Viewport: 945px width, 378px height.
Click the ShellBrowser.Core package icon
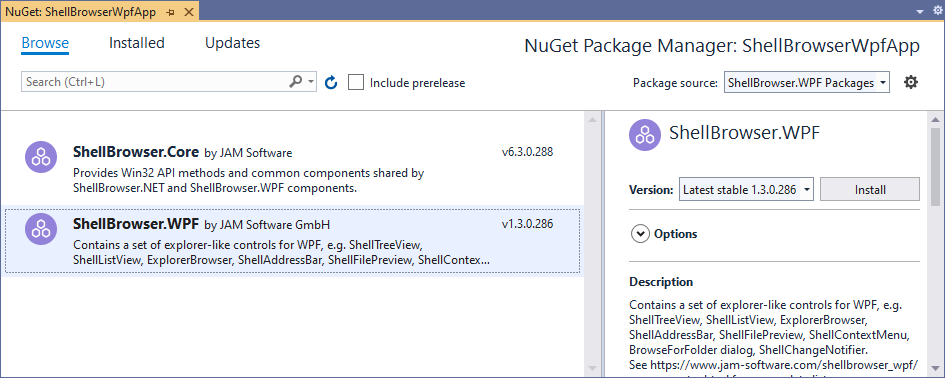point(41,157)
